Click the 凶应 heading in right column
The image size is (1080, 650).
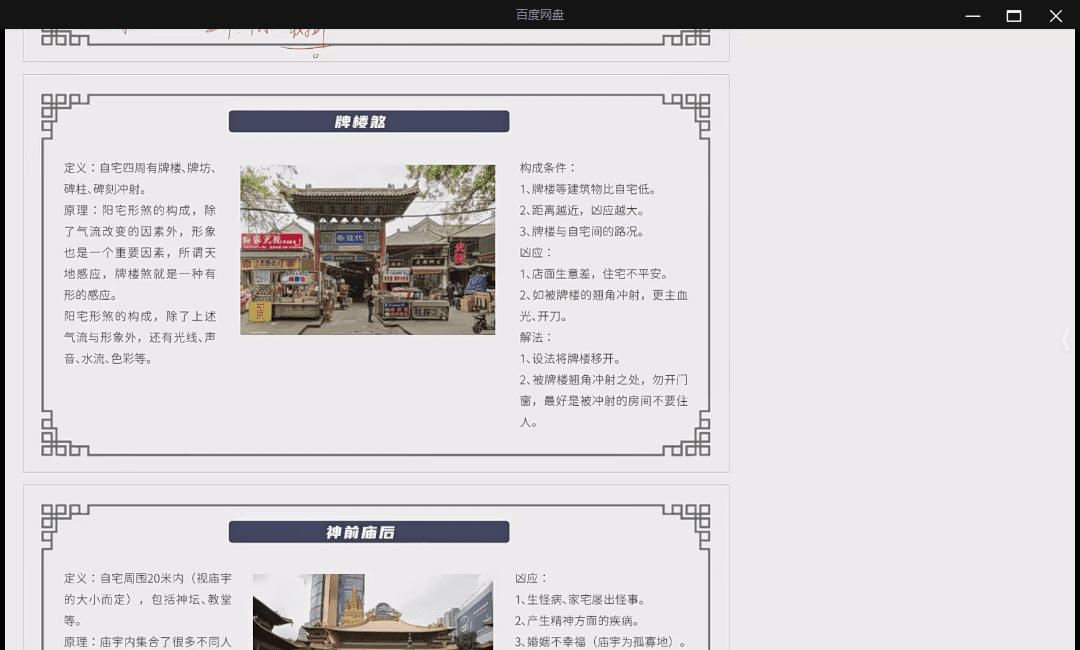pyautogui.click(x=536, y=252)
